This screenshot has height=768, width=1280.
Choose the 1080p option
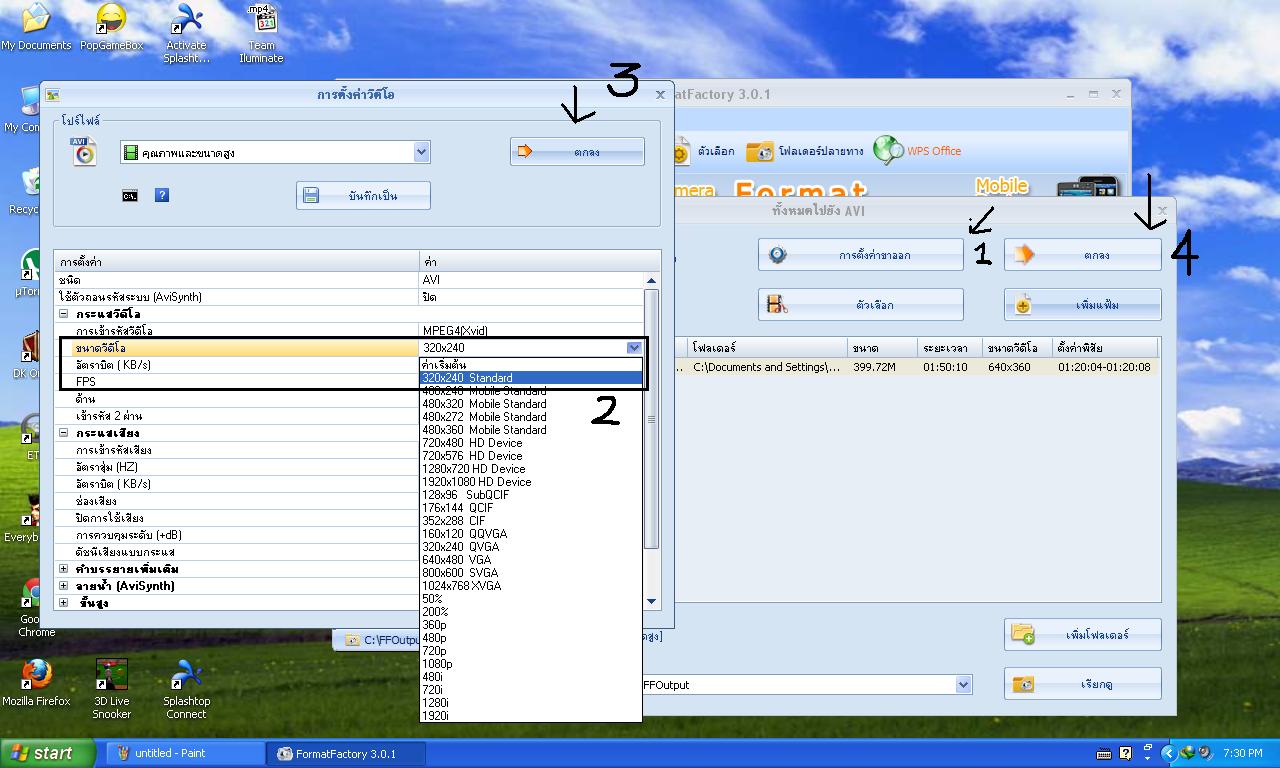[531, 664]
